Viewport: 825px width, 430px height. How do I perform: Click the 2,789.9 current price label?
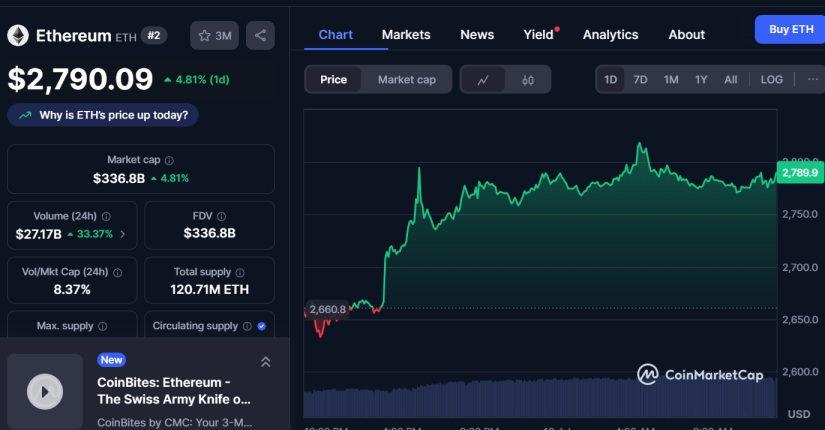coord(800,173)
